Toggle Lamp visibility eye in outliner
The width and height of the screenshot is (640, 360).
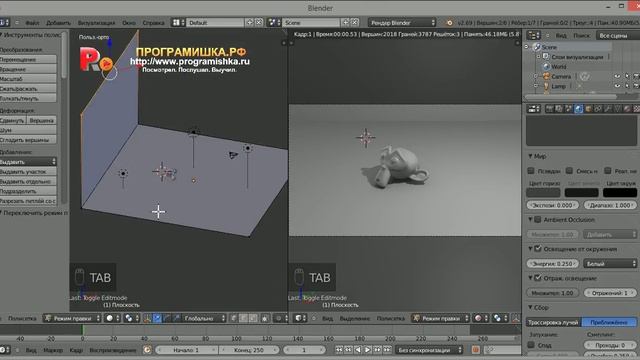click(617, 86)
